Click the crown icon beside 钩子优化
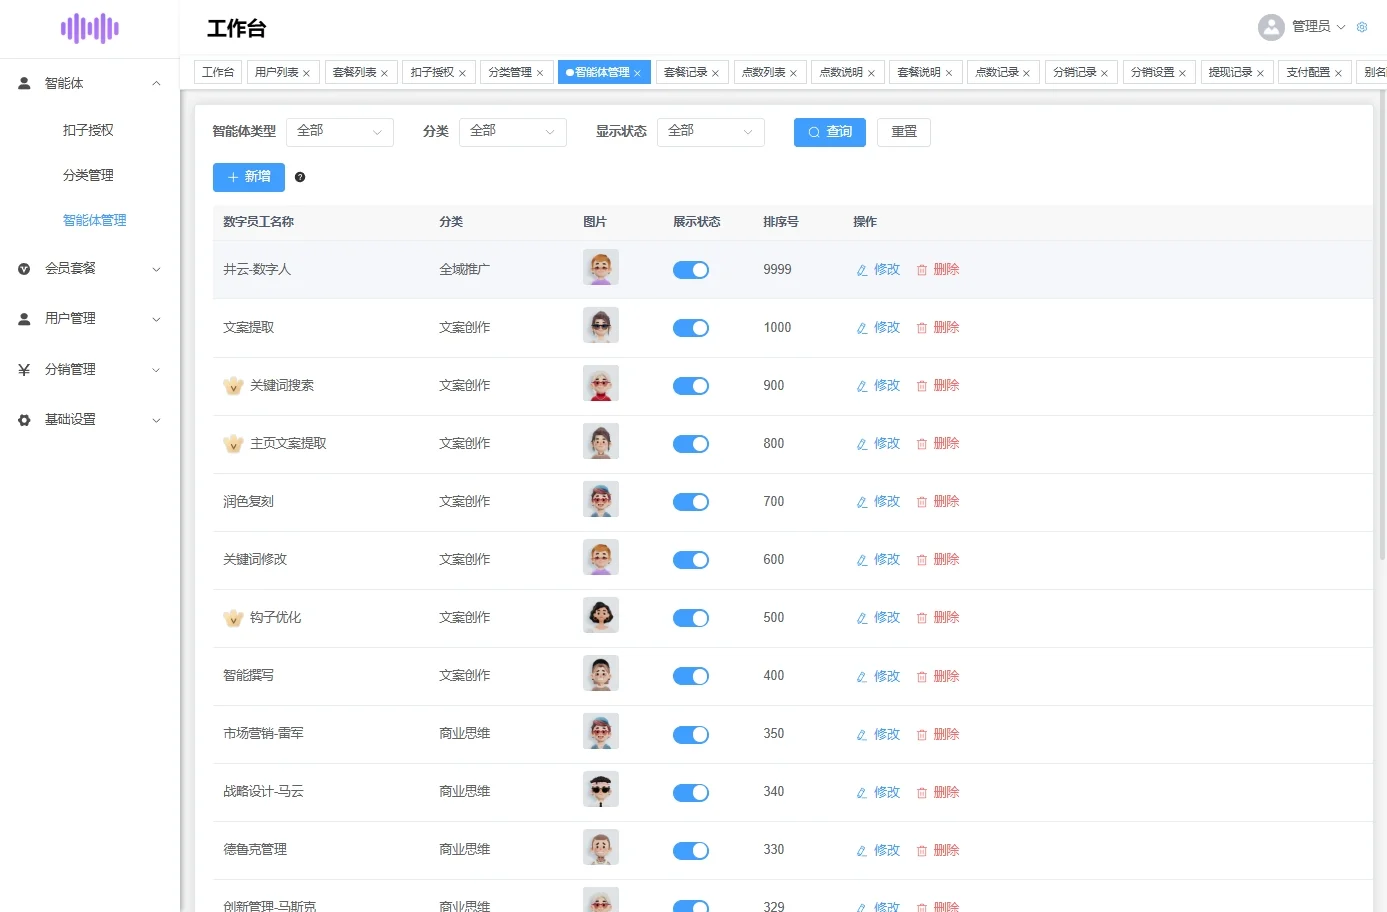Screen dimensions: 1387x912 click(x=233, y=618)
